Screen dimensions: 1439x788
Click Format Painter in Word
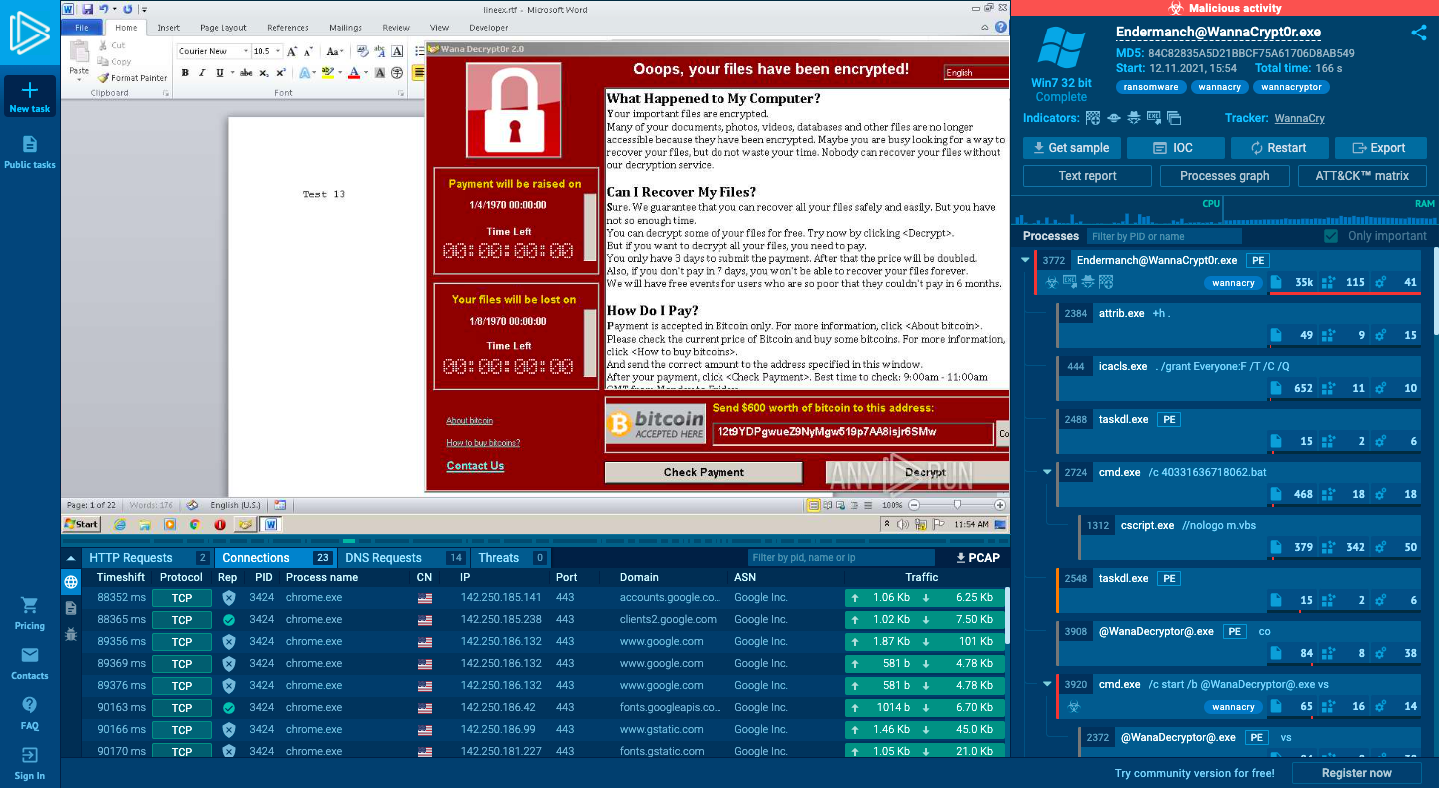click(133, 77)
